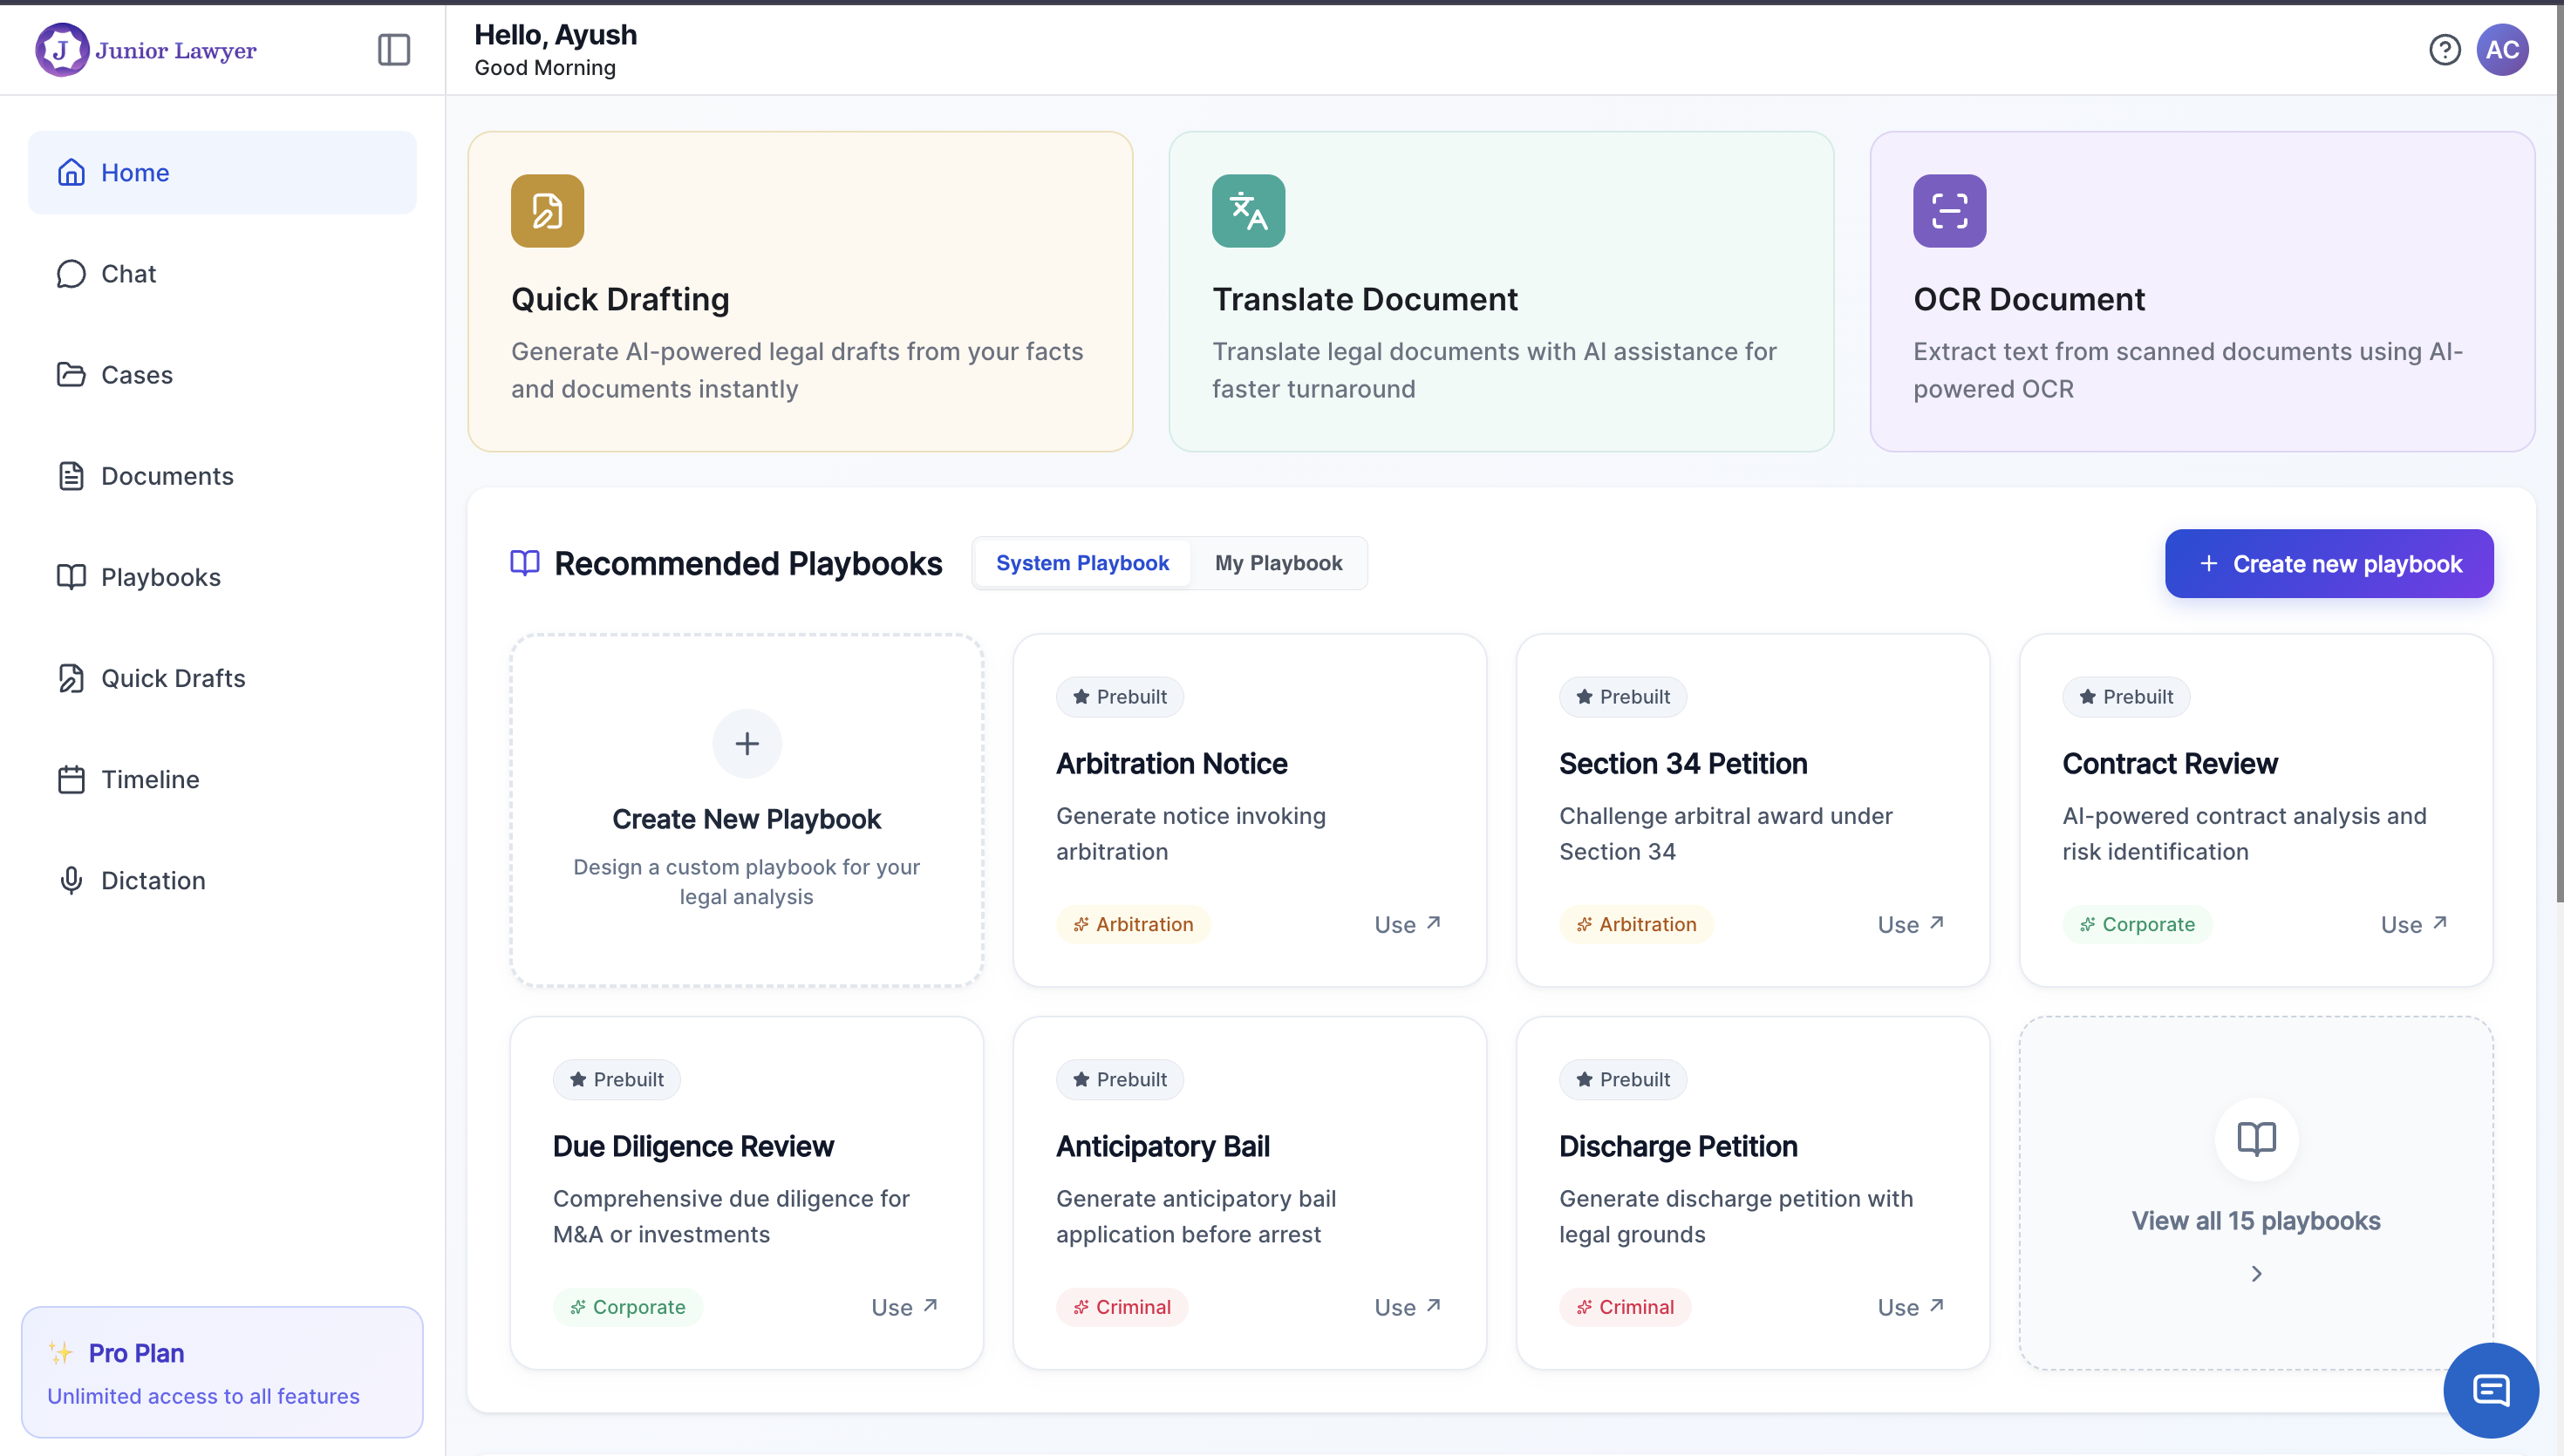This screenshot has height=1456, width=2564.
Task: Use the Section 34 Petition playbook
Action: tap(1910, 924)
